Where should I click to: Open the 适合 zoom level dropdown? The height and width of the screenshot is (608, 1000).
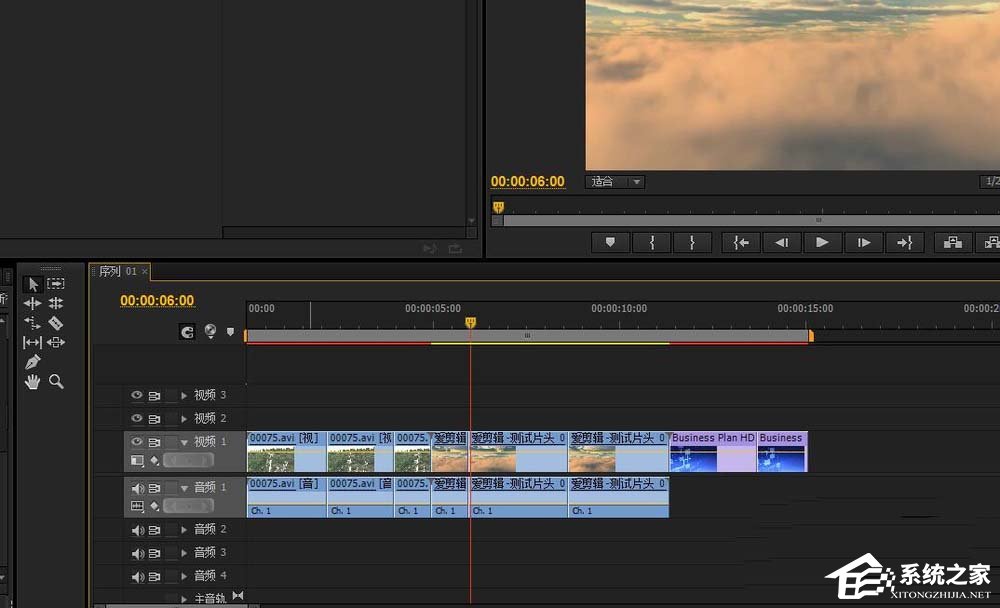click(616, 182)
